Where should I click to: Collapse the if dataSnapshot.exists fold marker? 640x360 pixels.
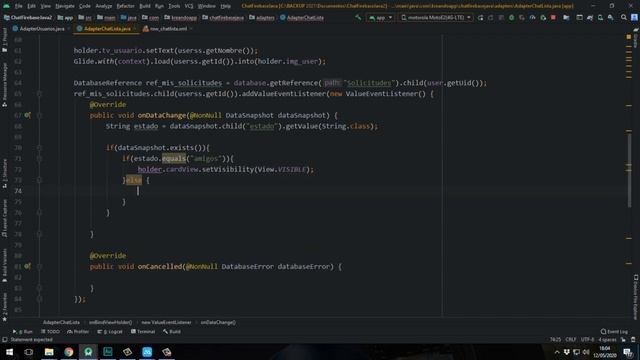tap(40, 148)
